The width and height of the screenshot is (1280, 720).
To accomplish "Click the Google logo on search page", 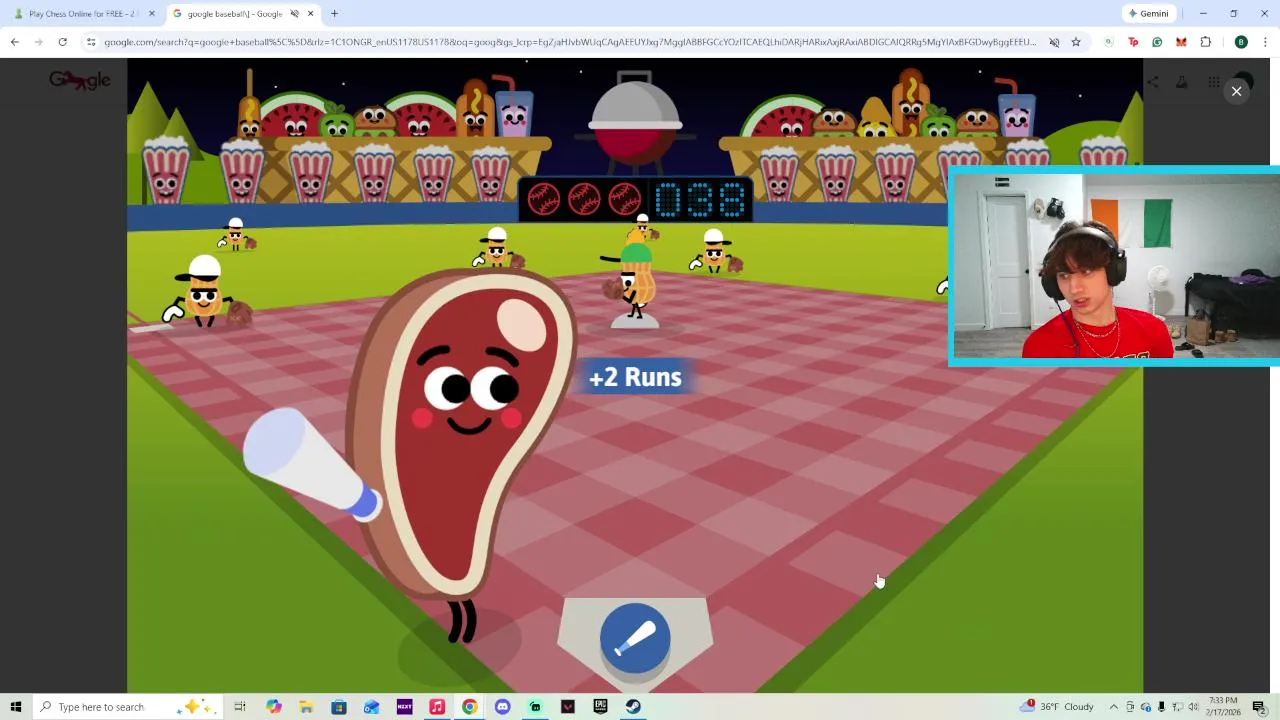I will (80, 80).
